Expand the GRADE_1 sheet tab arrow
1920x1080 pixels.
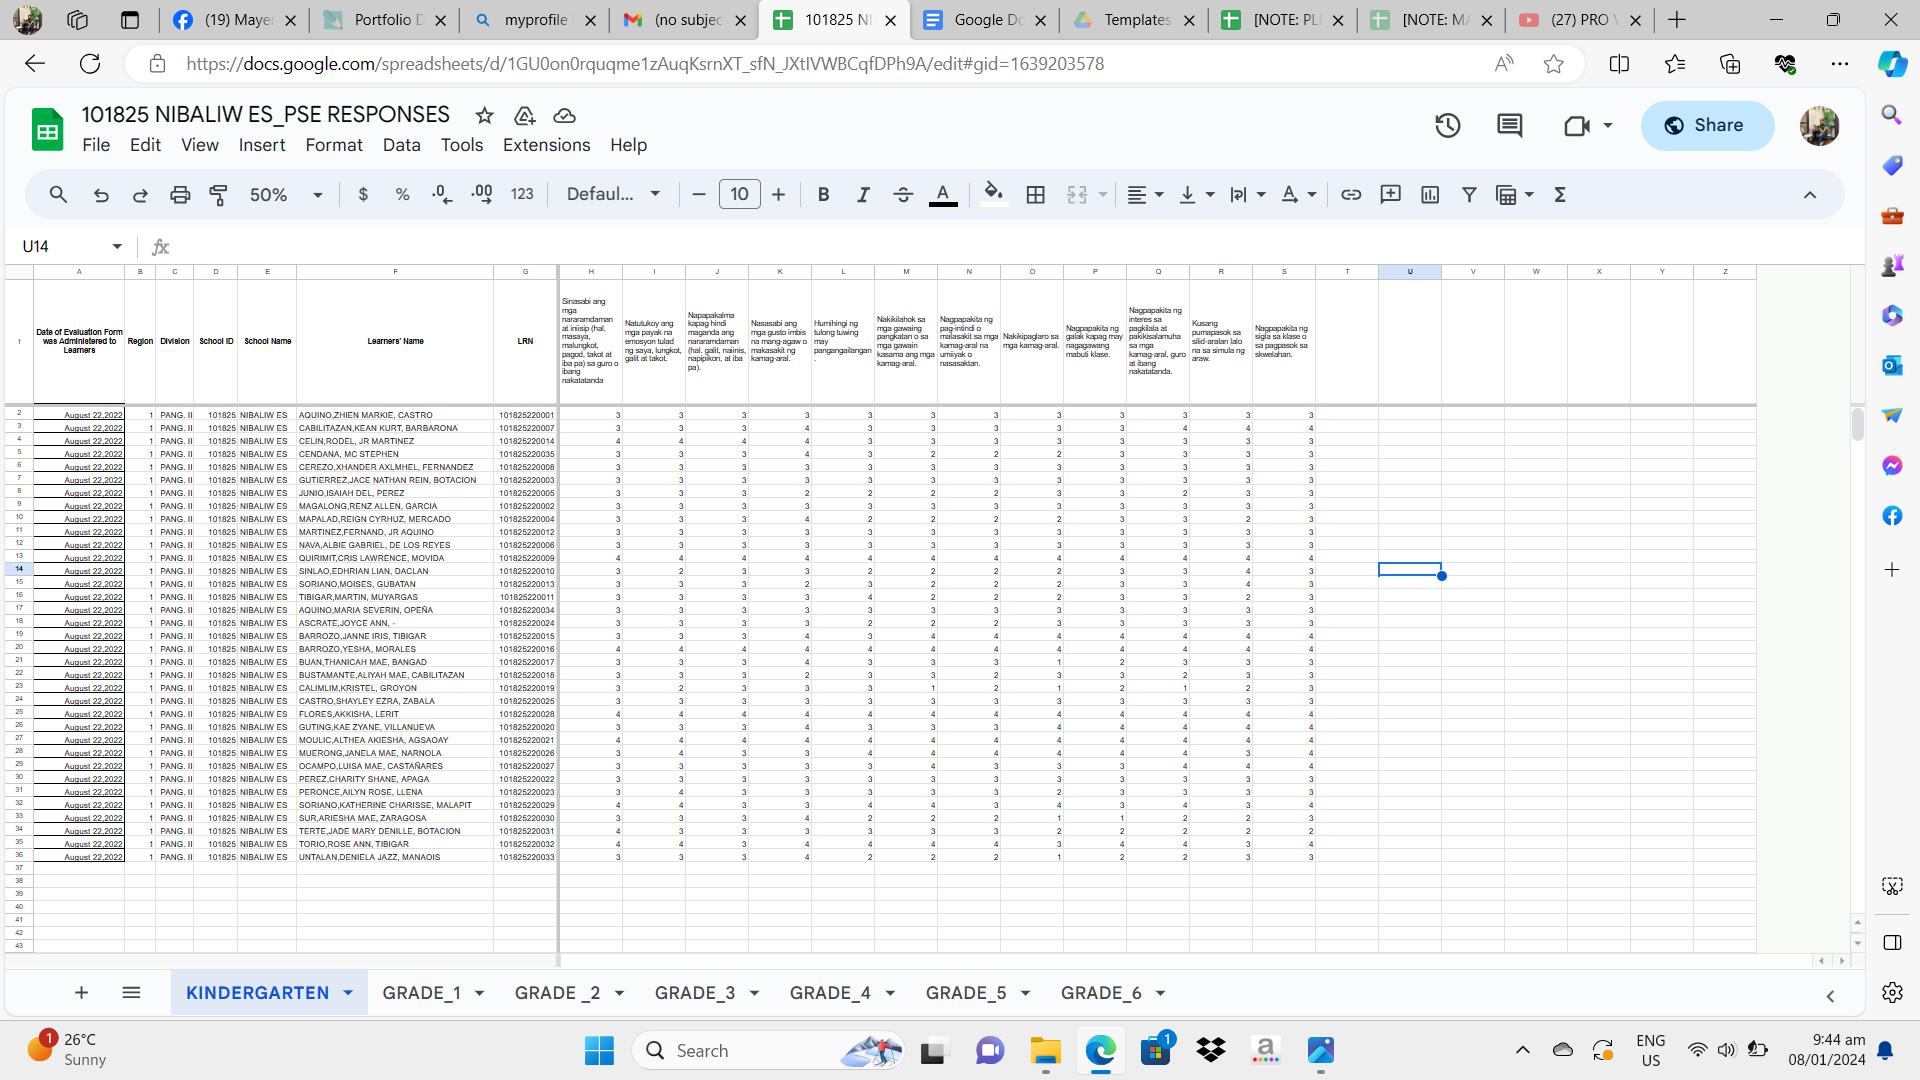click(x=480, y=993)
